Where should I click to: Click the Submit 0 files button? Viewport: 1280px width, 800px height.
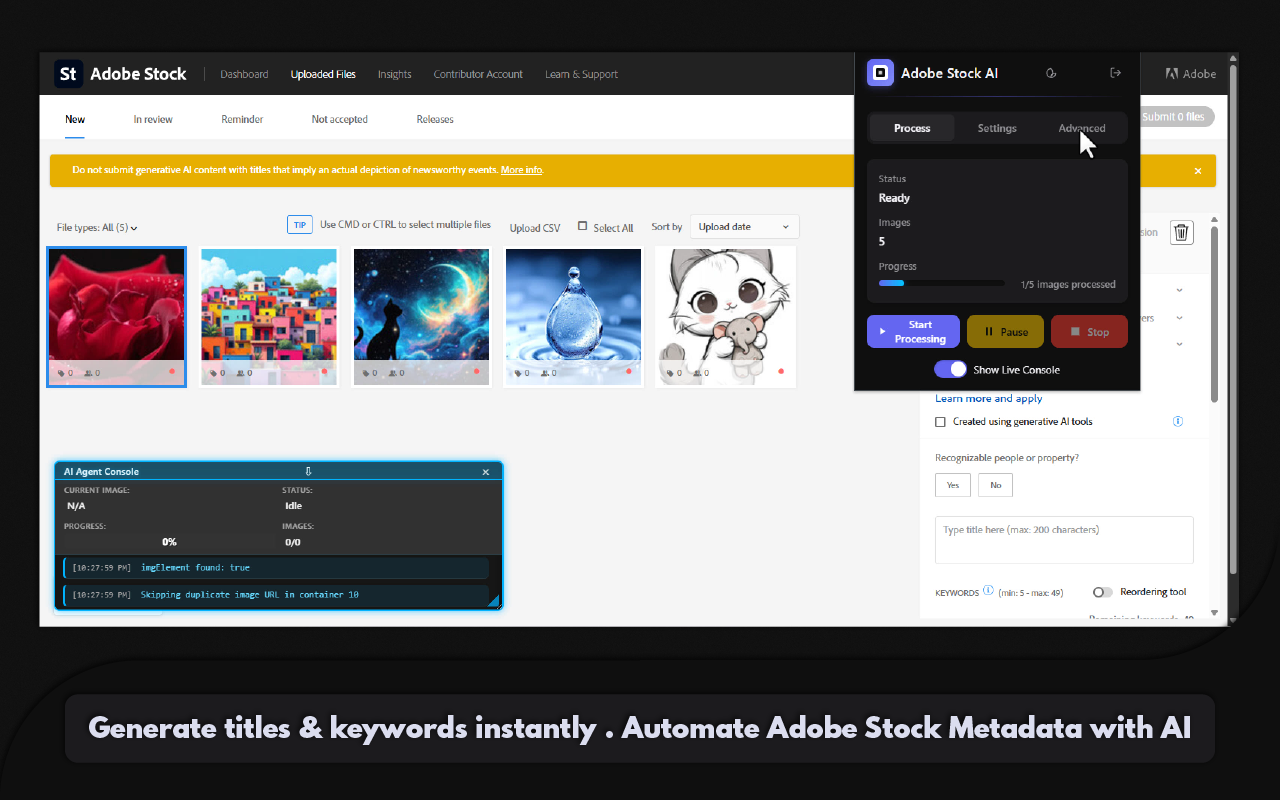pyautogui.click(x=1177, y=117)
